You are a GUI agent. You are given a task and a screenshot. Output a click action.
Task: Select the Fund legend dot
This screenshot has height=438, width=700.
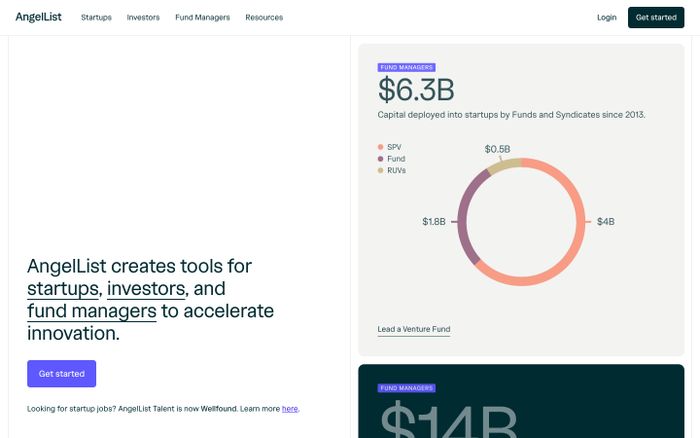381,159
